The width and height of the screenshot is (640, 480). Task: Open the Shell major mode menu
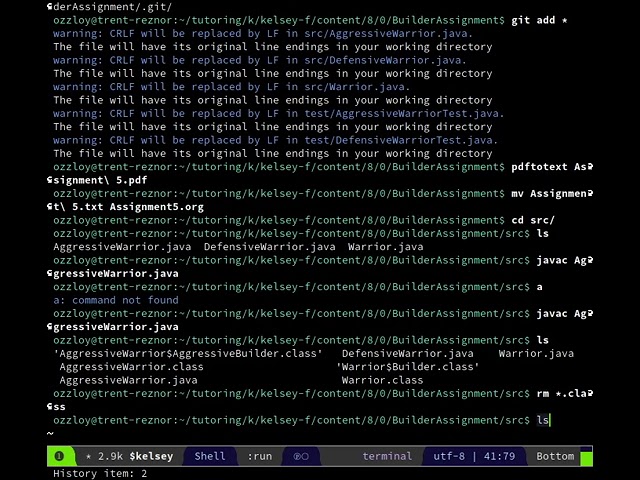coord(209,456)
